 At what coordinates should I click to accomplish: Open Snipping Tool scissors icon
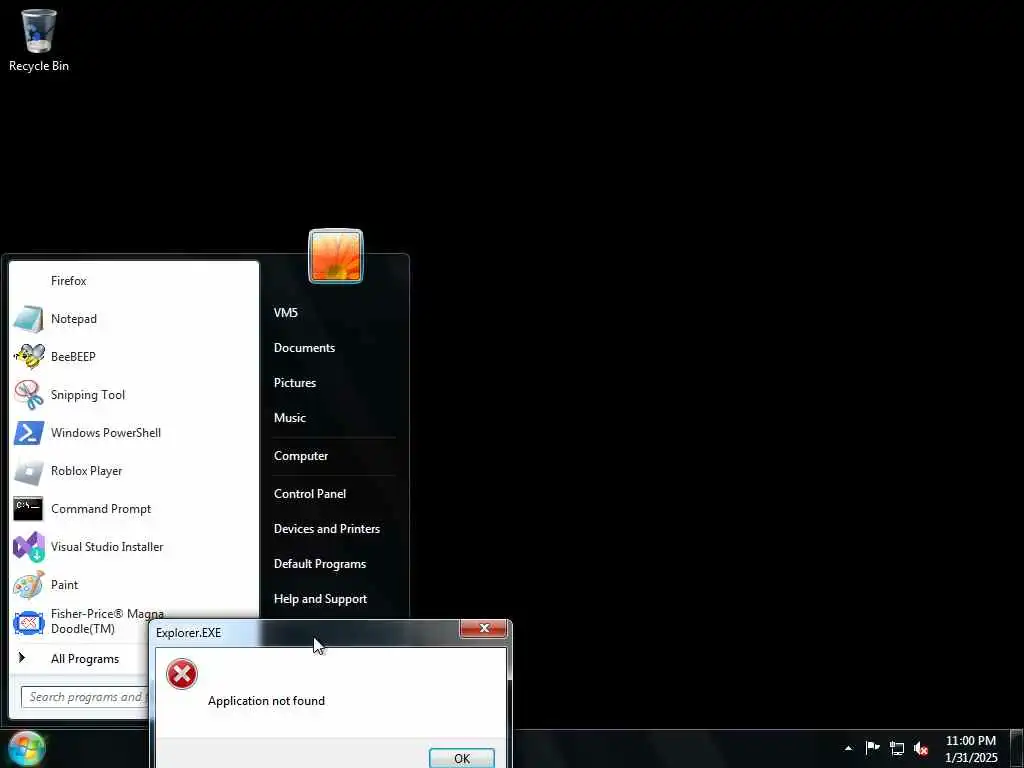[x=29, y=394]
